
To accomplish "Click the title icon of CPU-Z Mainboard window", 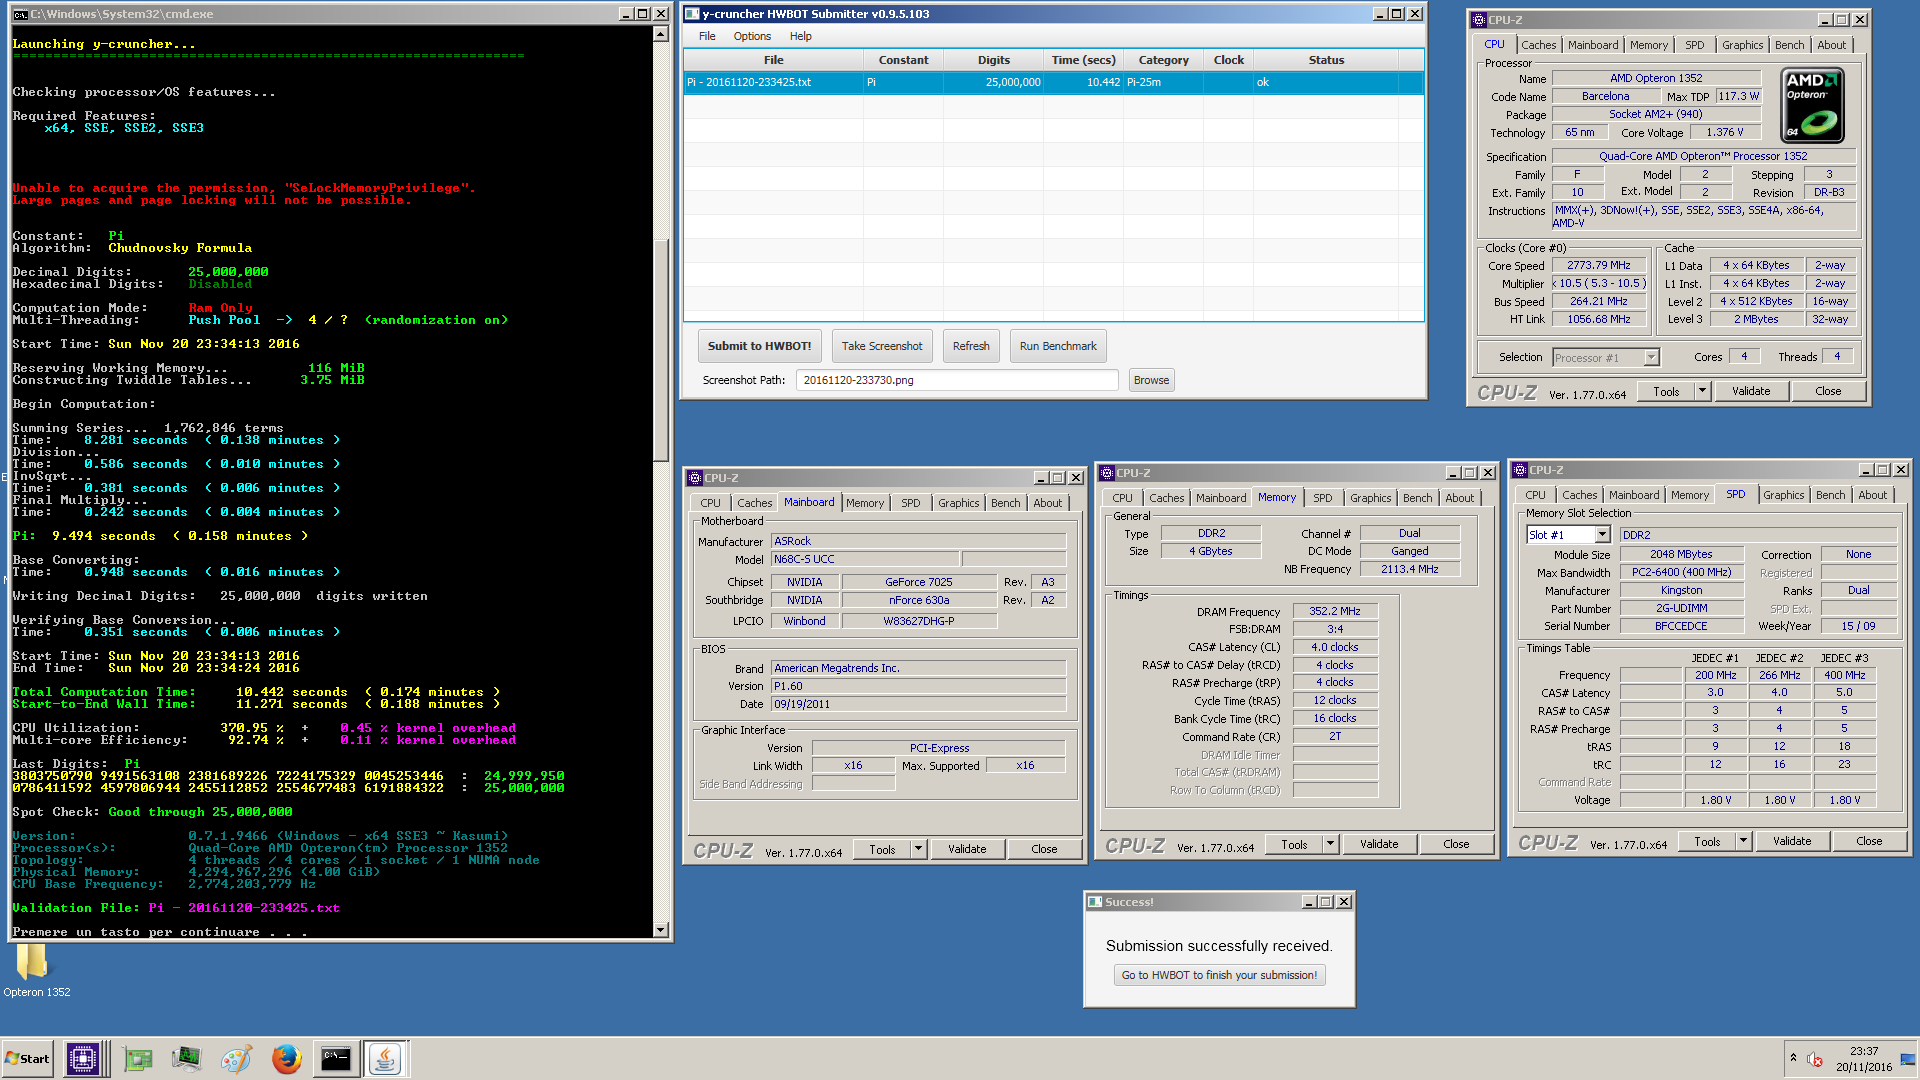I will [x=695, y=478].
